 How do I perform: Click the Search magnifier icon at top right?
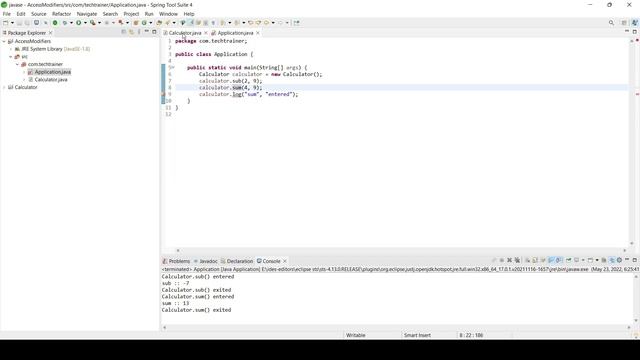coord(611,22)
